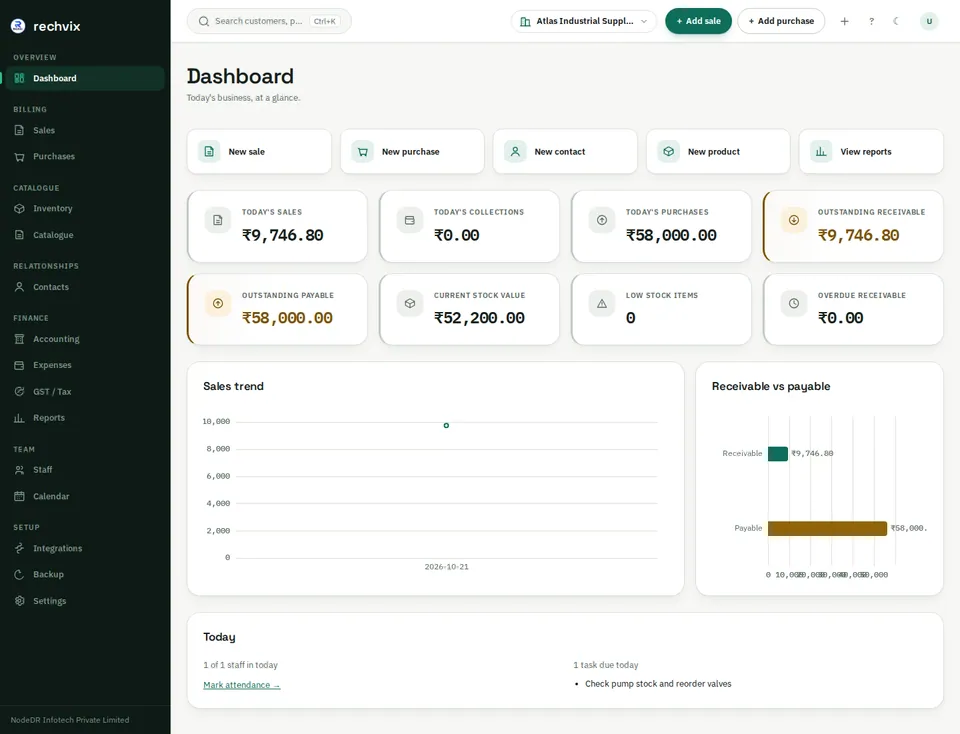Click the Backup icon in sidebar
960x734 pixels.
click(x=20, y=575)
